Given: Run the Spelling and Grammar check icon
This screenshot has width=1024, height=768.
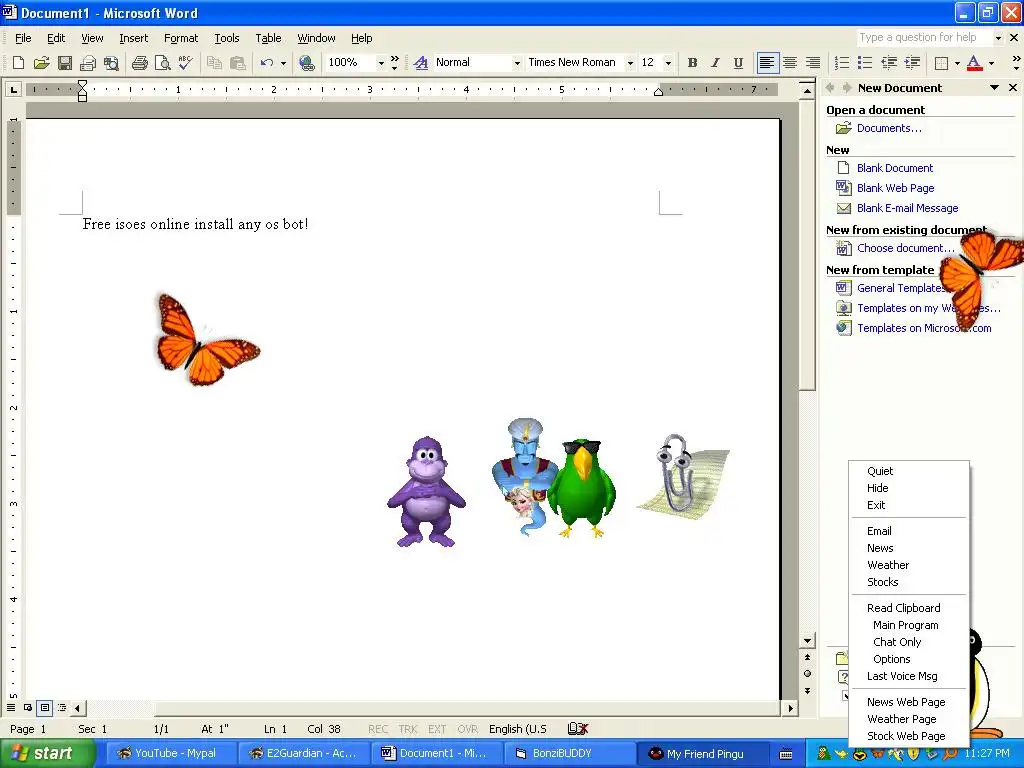Looking at the screenshot, I should pyautogui.click(x=185, y=63).
